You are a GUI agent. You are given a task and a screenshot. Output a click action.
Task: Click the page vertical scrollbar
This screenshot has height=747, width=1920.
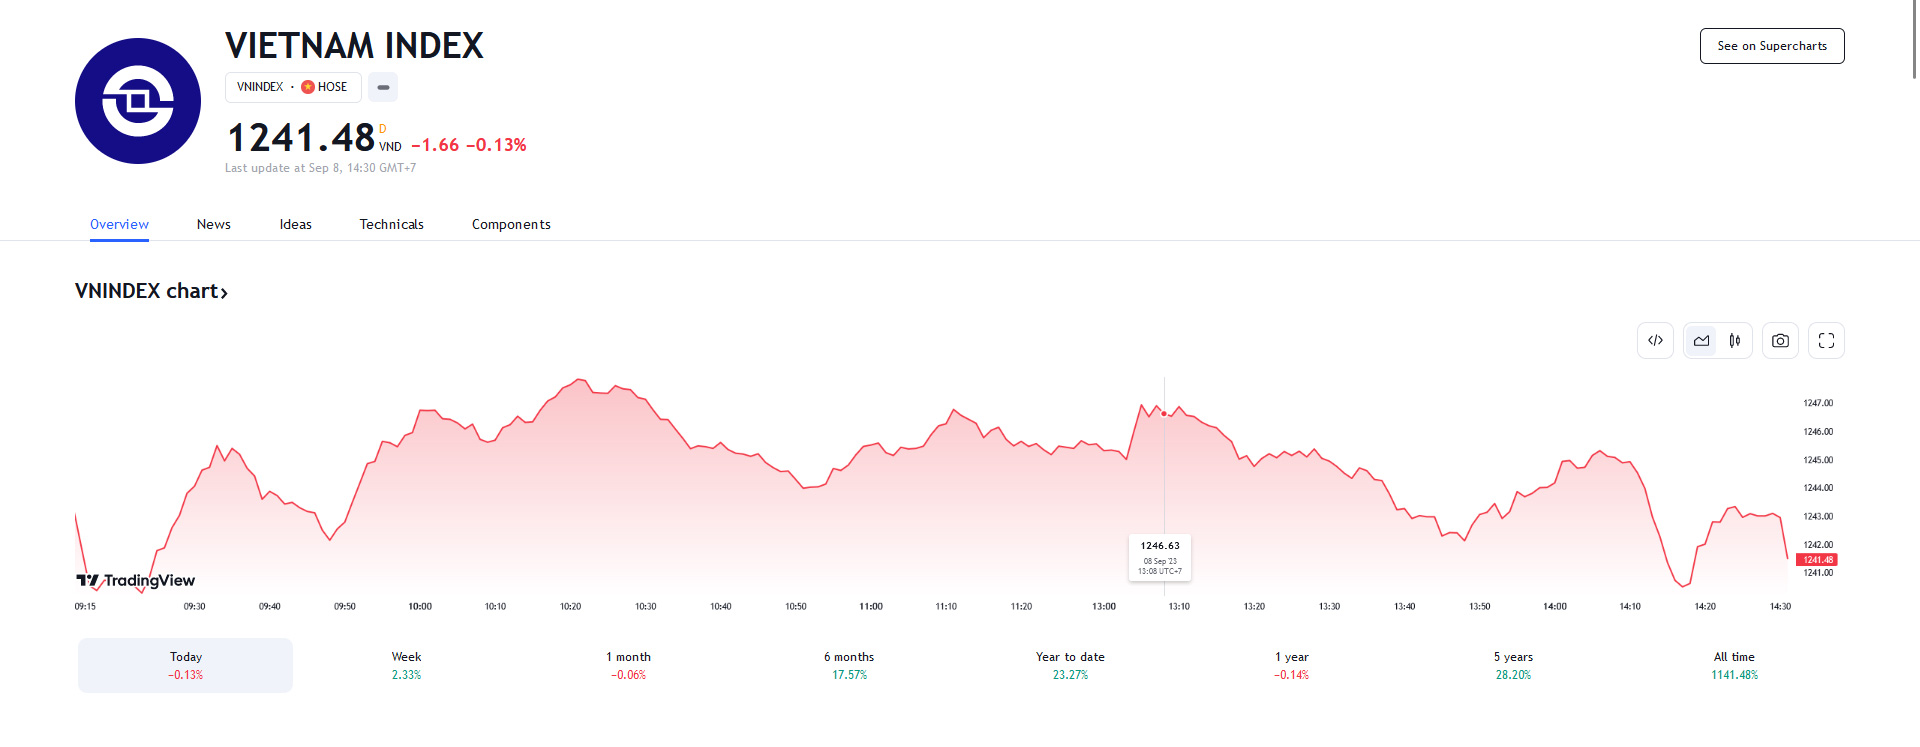tap(1914, 40)
